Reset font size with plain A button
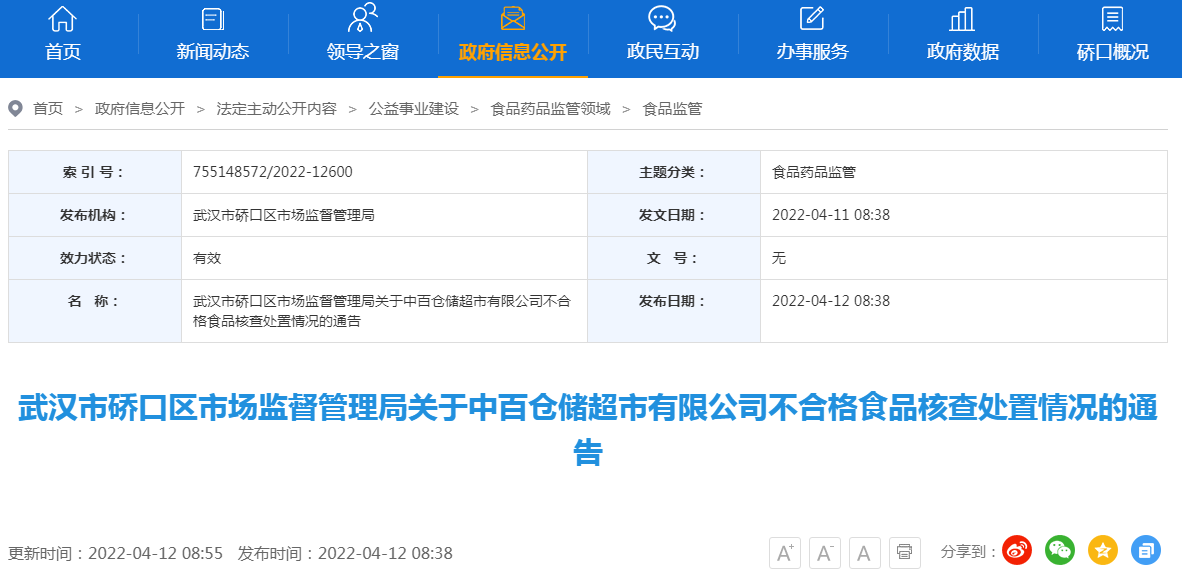Image resolution: width=1182 pixels, height=582 pixels. pyautogui.click(x=865, y=553)
